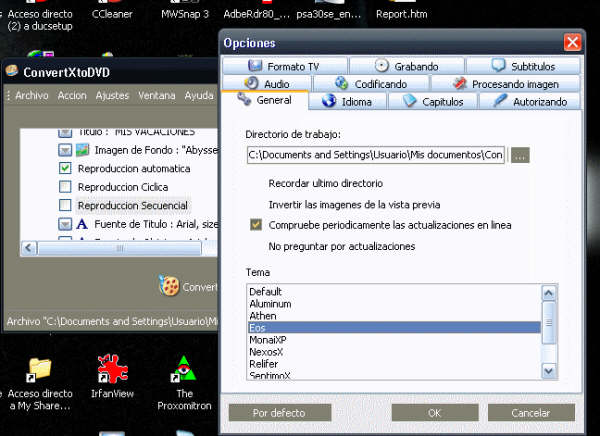Click the ConvertXtoDVD title bar icon
The image size is (600, 436).
pos(12,70)
